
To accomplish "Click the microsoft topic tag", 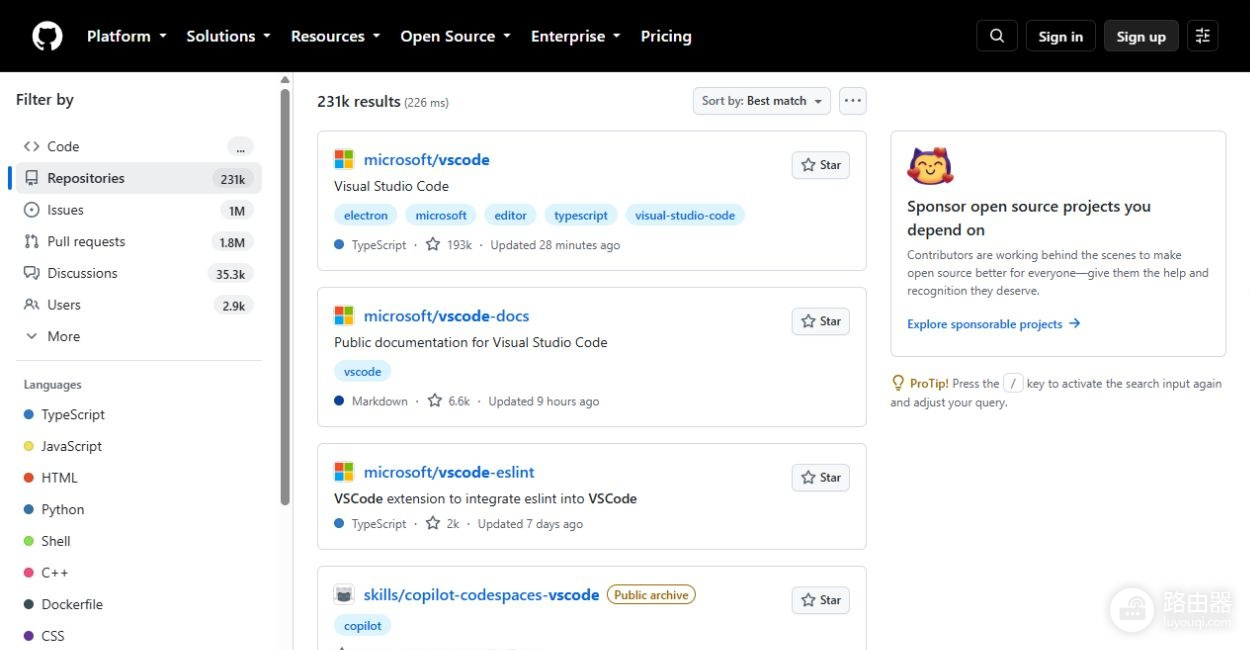I will (x=441, y=215).
